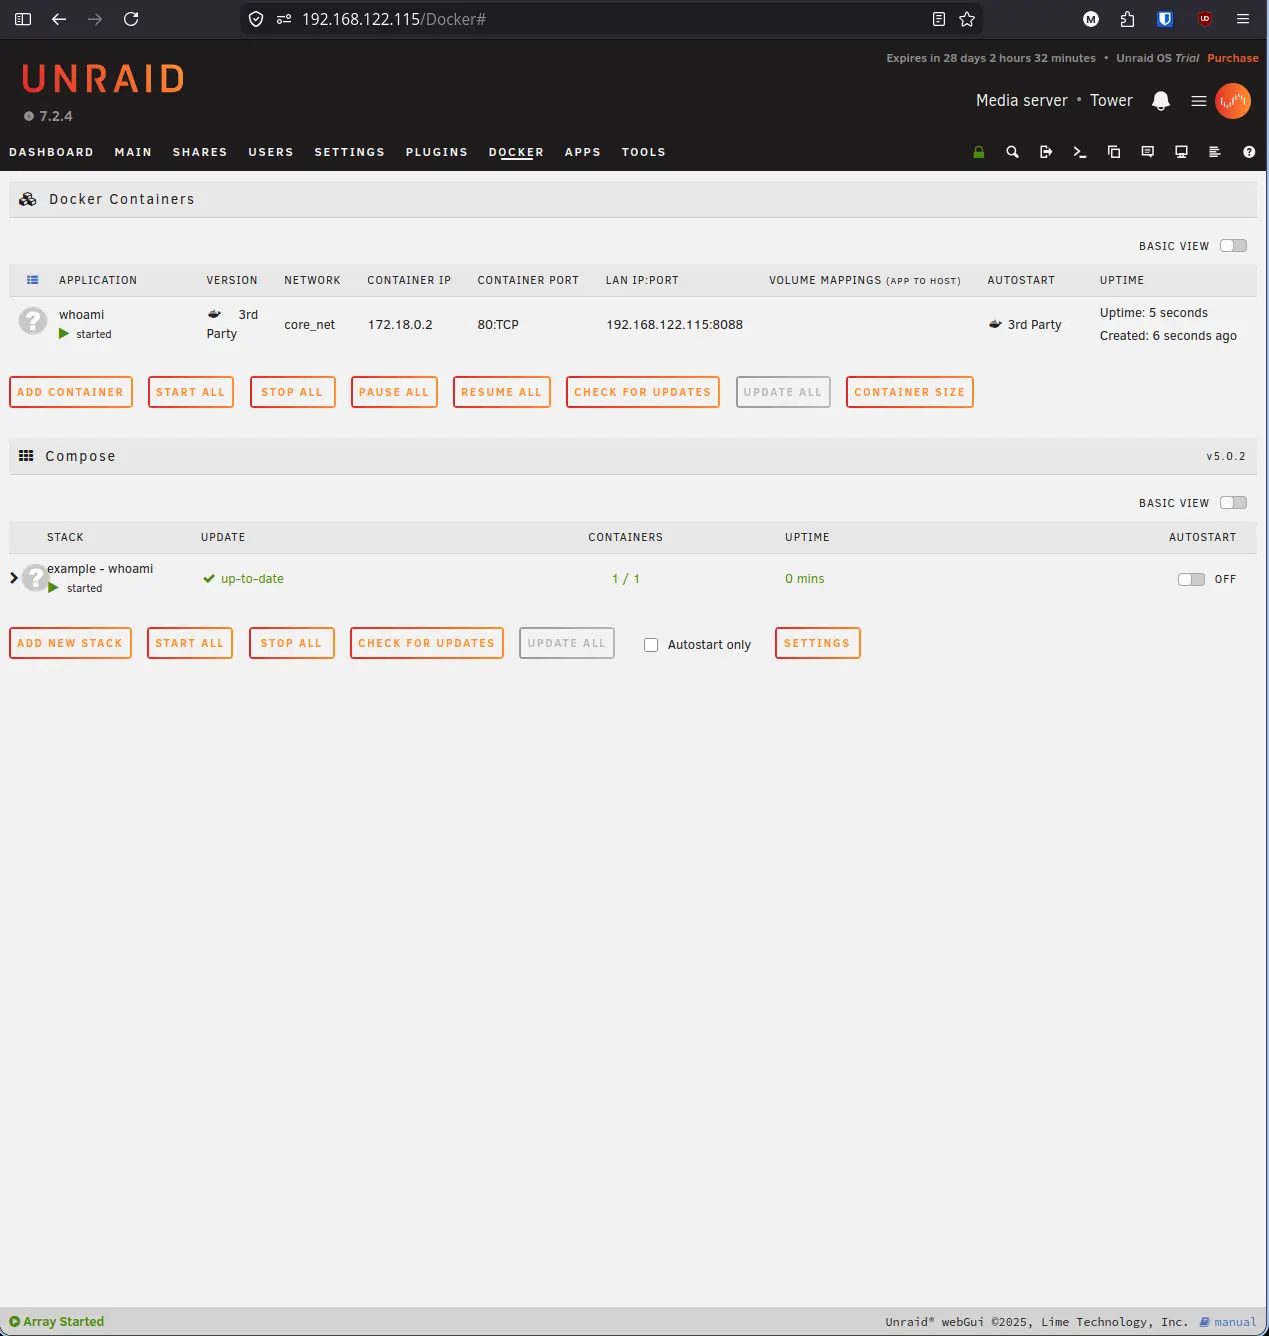
Task: Click the browser address bar
Action: click(610, 19)
